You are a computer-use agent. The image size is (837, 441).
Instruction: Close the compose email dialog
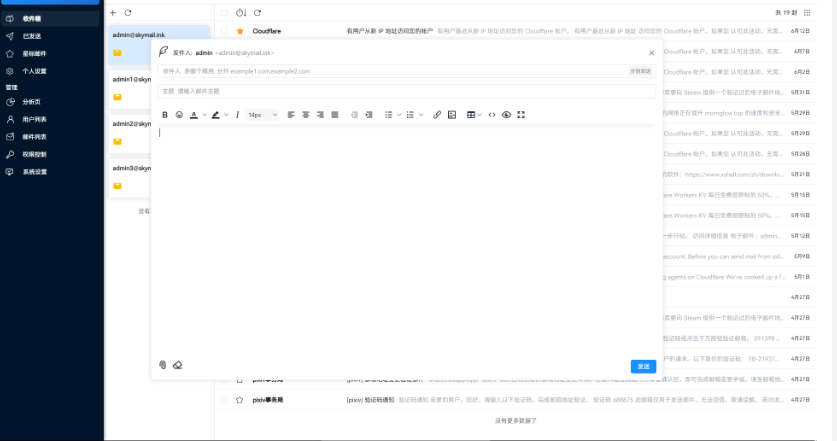click(651, 53)
